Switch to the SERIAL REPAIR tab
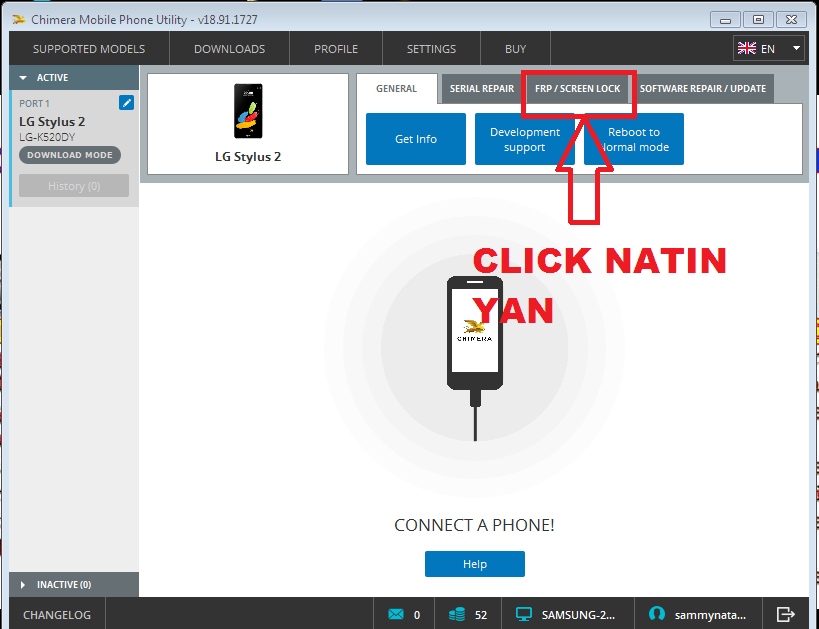This screenshot has width=819, height=629. pos(482,88)
